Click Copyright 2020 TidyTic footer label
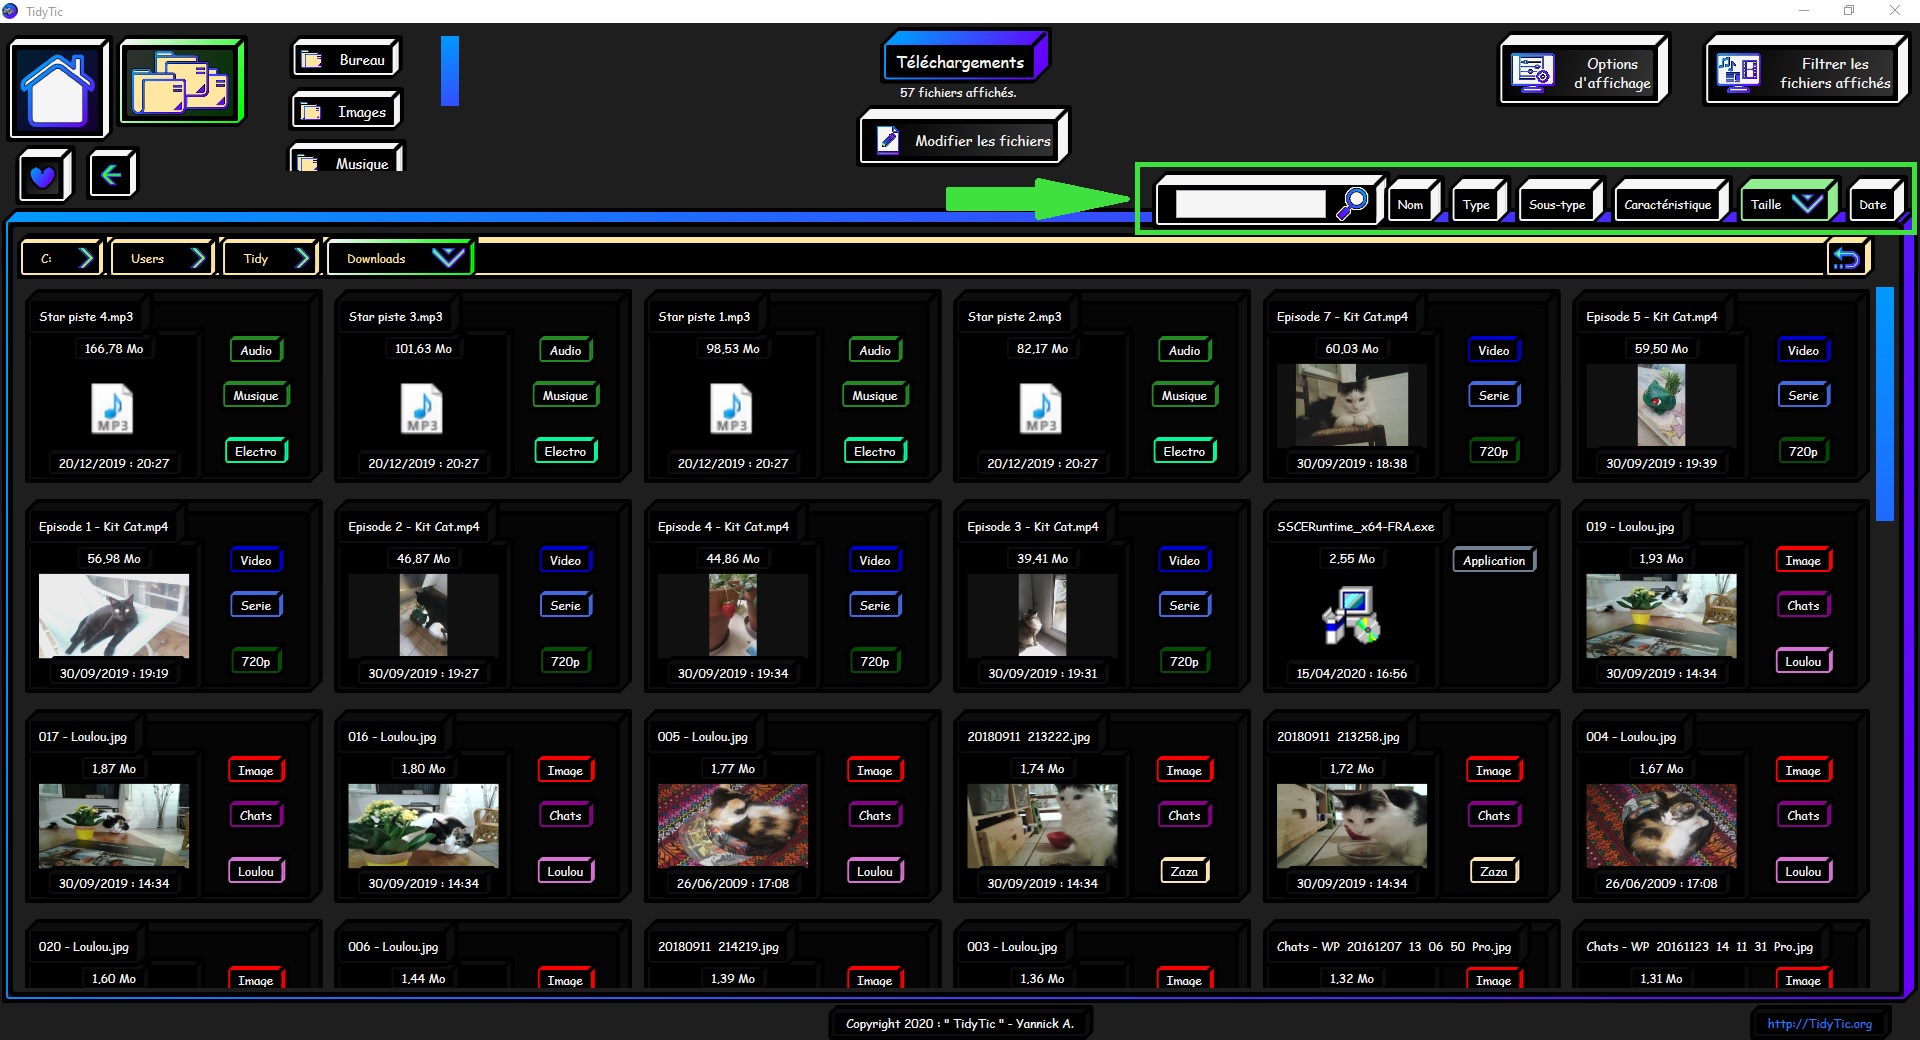Screen dimensions: 1920x1040 (960, 1023)
